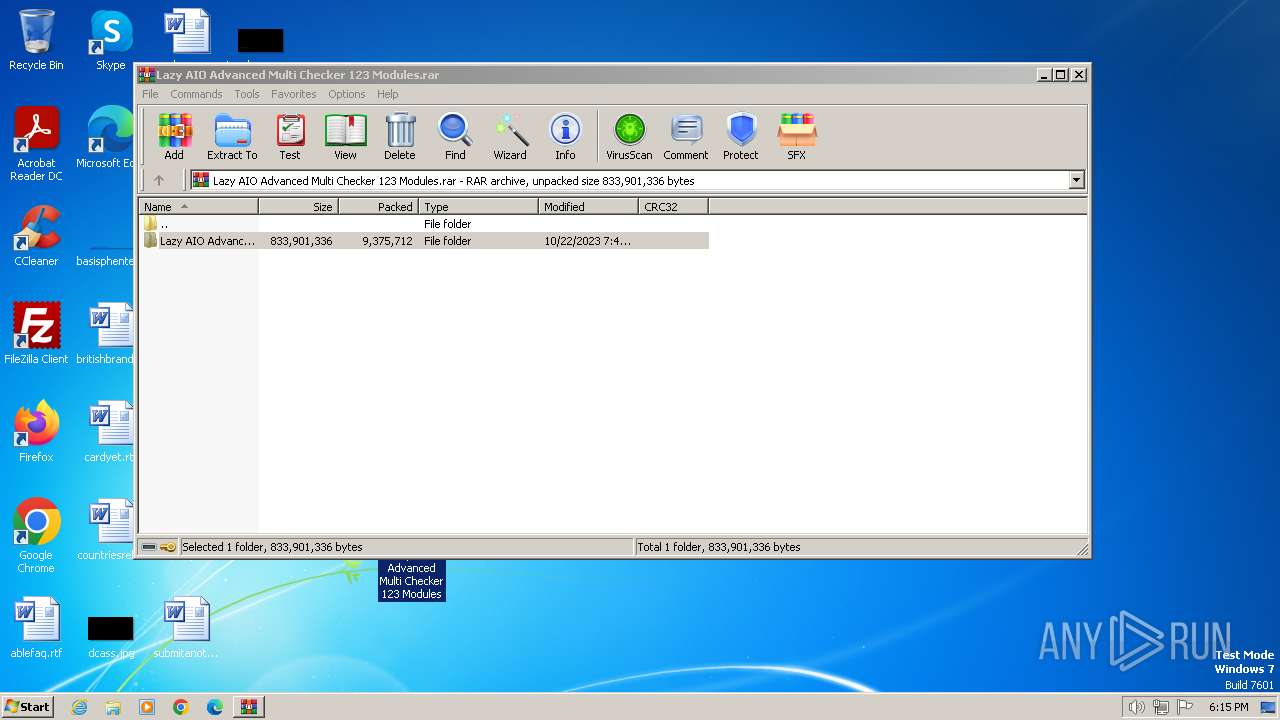This screenshot has width=1280, height=720.
Task: Open the Favorites menu
Action: 294,94
